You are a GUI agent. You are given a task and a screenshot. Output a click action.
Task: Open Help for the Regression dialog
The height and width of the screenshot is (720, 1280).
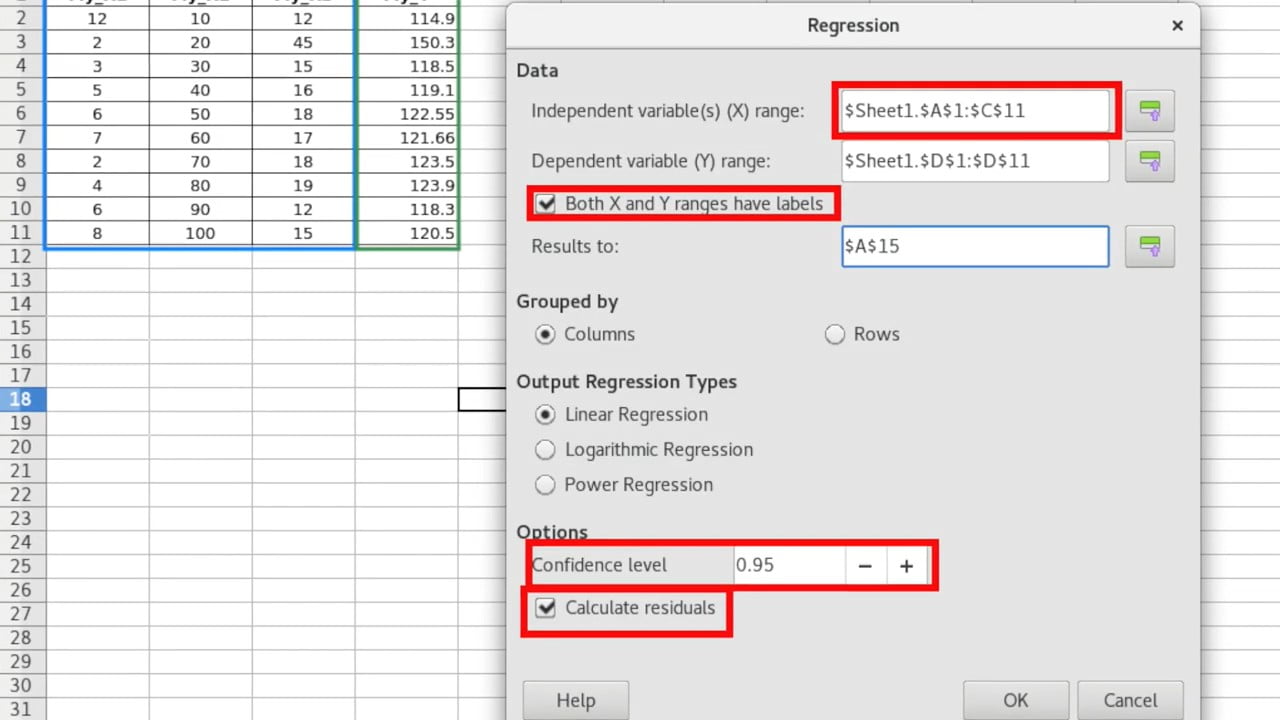(x=576, y=700)
